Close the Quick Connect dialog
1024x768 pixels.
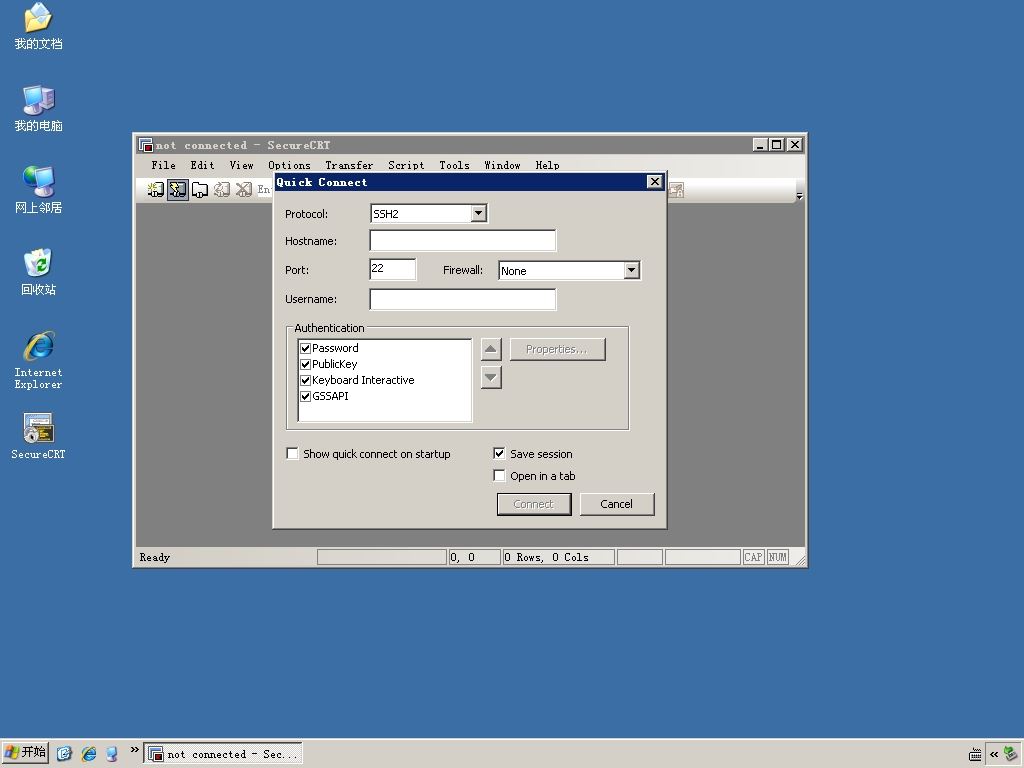point(654,182)
